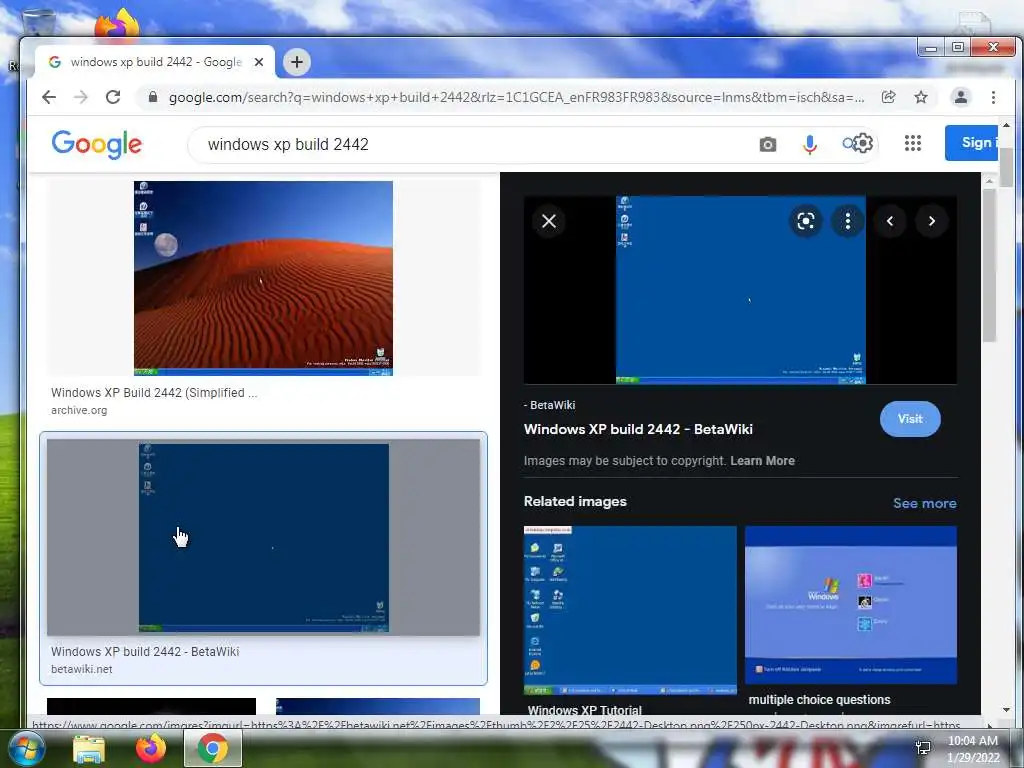Image resolution: width=1024 pixels, height=768 pixels.
Task: Search inside image with Lens icon
Action: (806, 221)
